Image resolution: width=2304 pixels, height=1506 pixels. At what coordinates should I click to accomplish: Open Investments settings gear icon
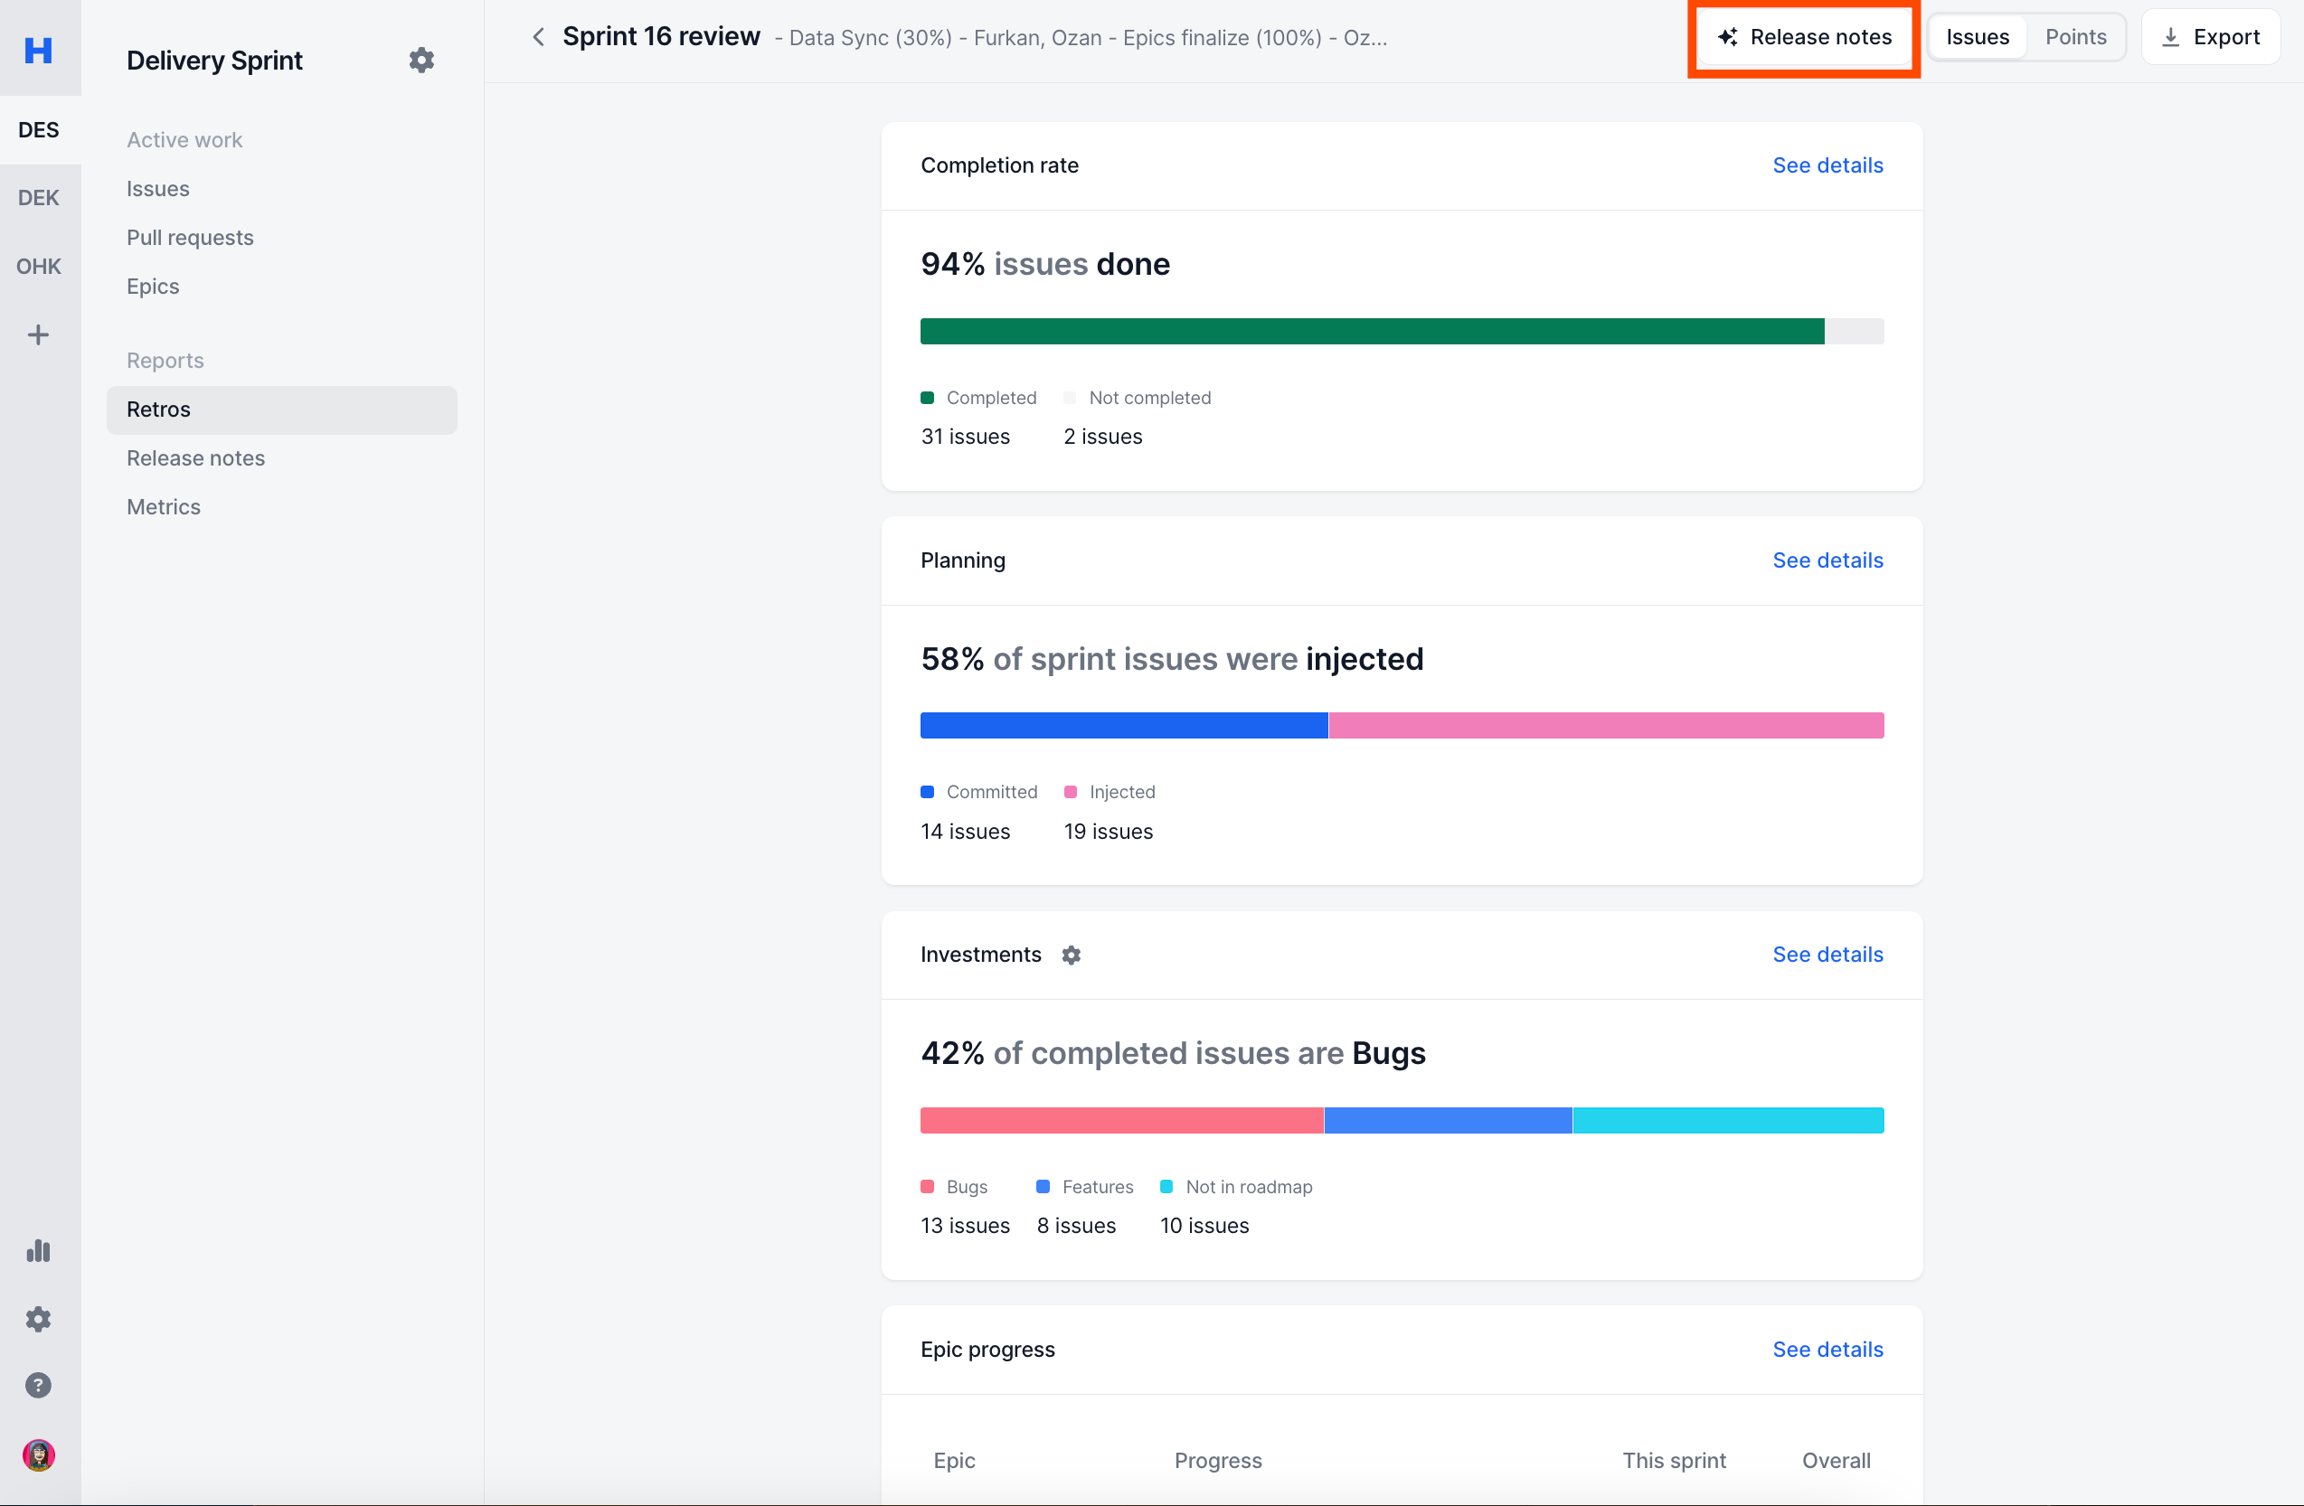click(x=1071, y=955)
